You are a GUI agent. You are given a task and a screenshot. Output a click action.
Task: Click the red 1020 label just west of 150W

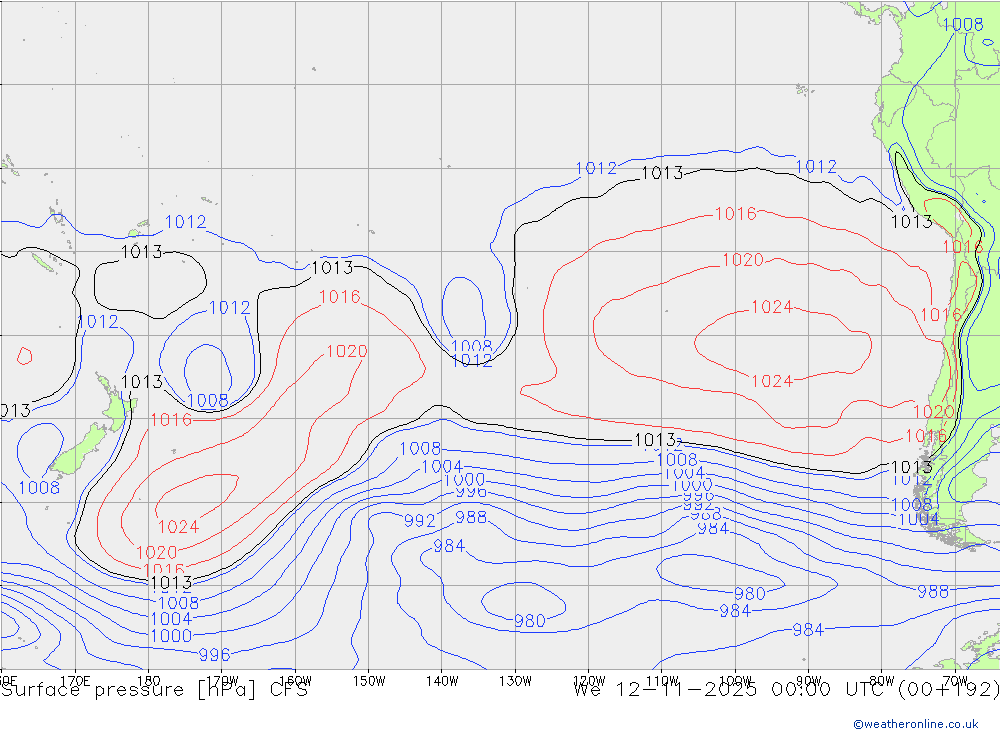pos(346,352)
